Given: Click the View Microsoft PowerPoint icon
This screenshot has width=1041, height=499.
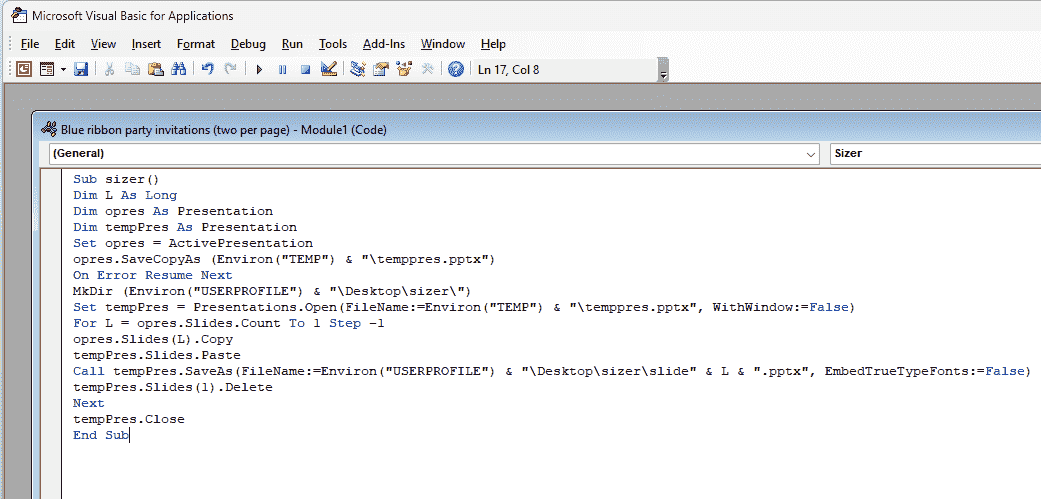Looking at the screenshot, I should pos(24,68).
